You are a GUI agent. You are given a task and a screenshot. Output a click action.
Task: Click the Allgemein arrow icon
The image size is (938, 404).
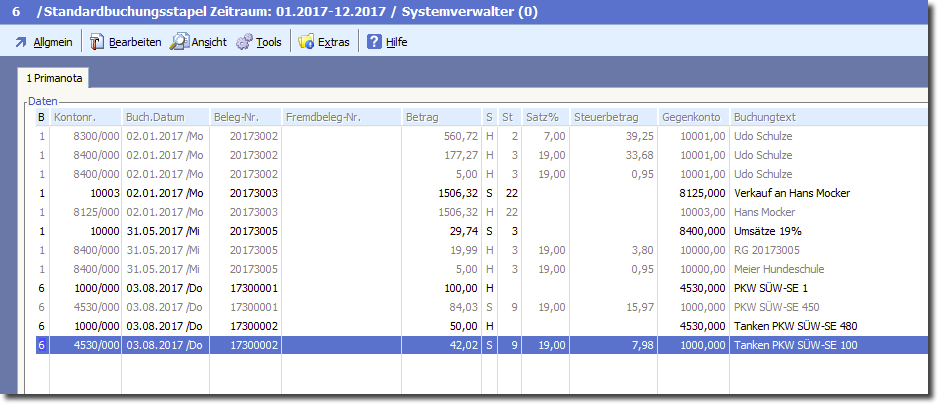point(21,42)
